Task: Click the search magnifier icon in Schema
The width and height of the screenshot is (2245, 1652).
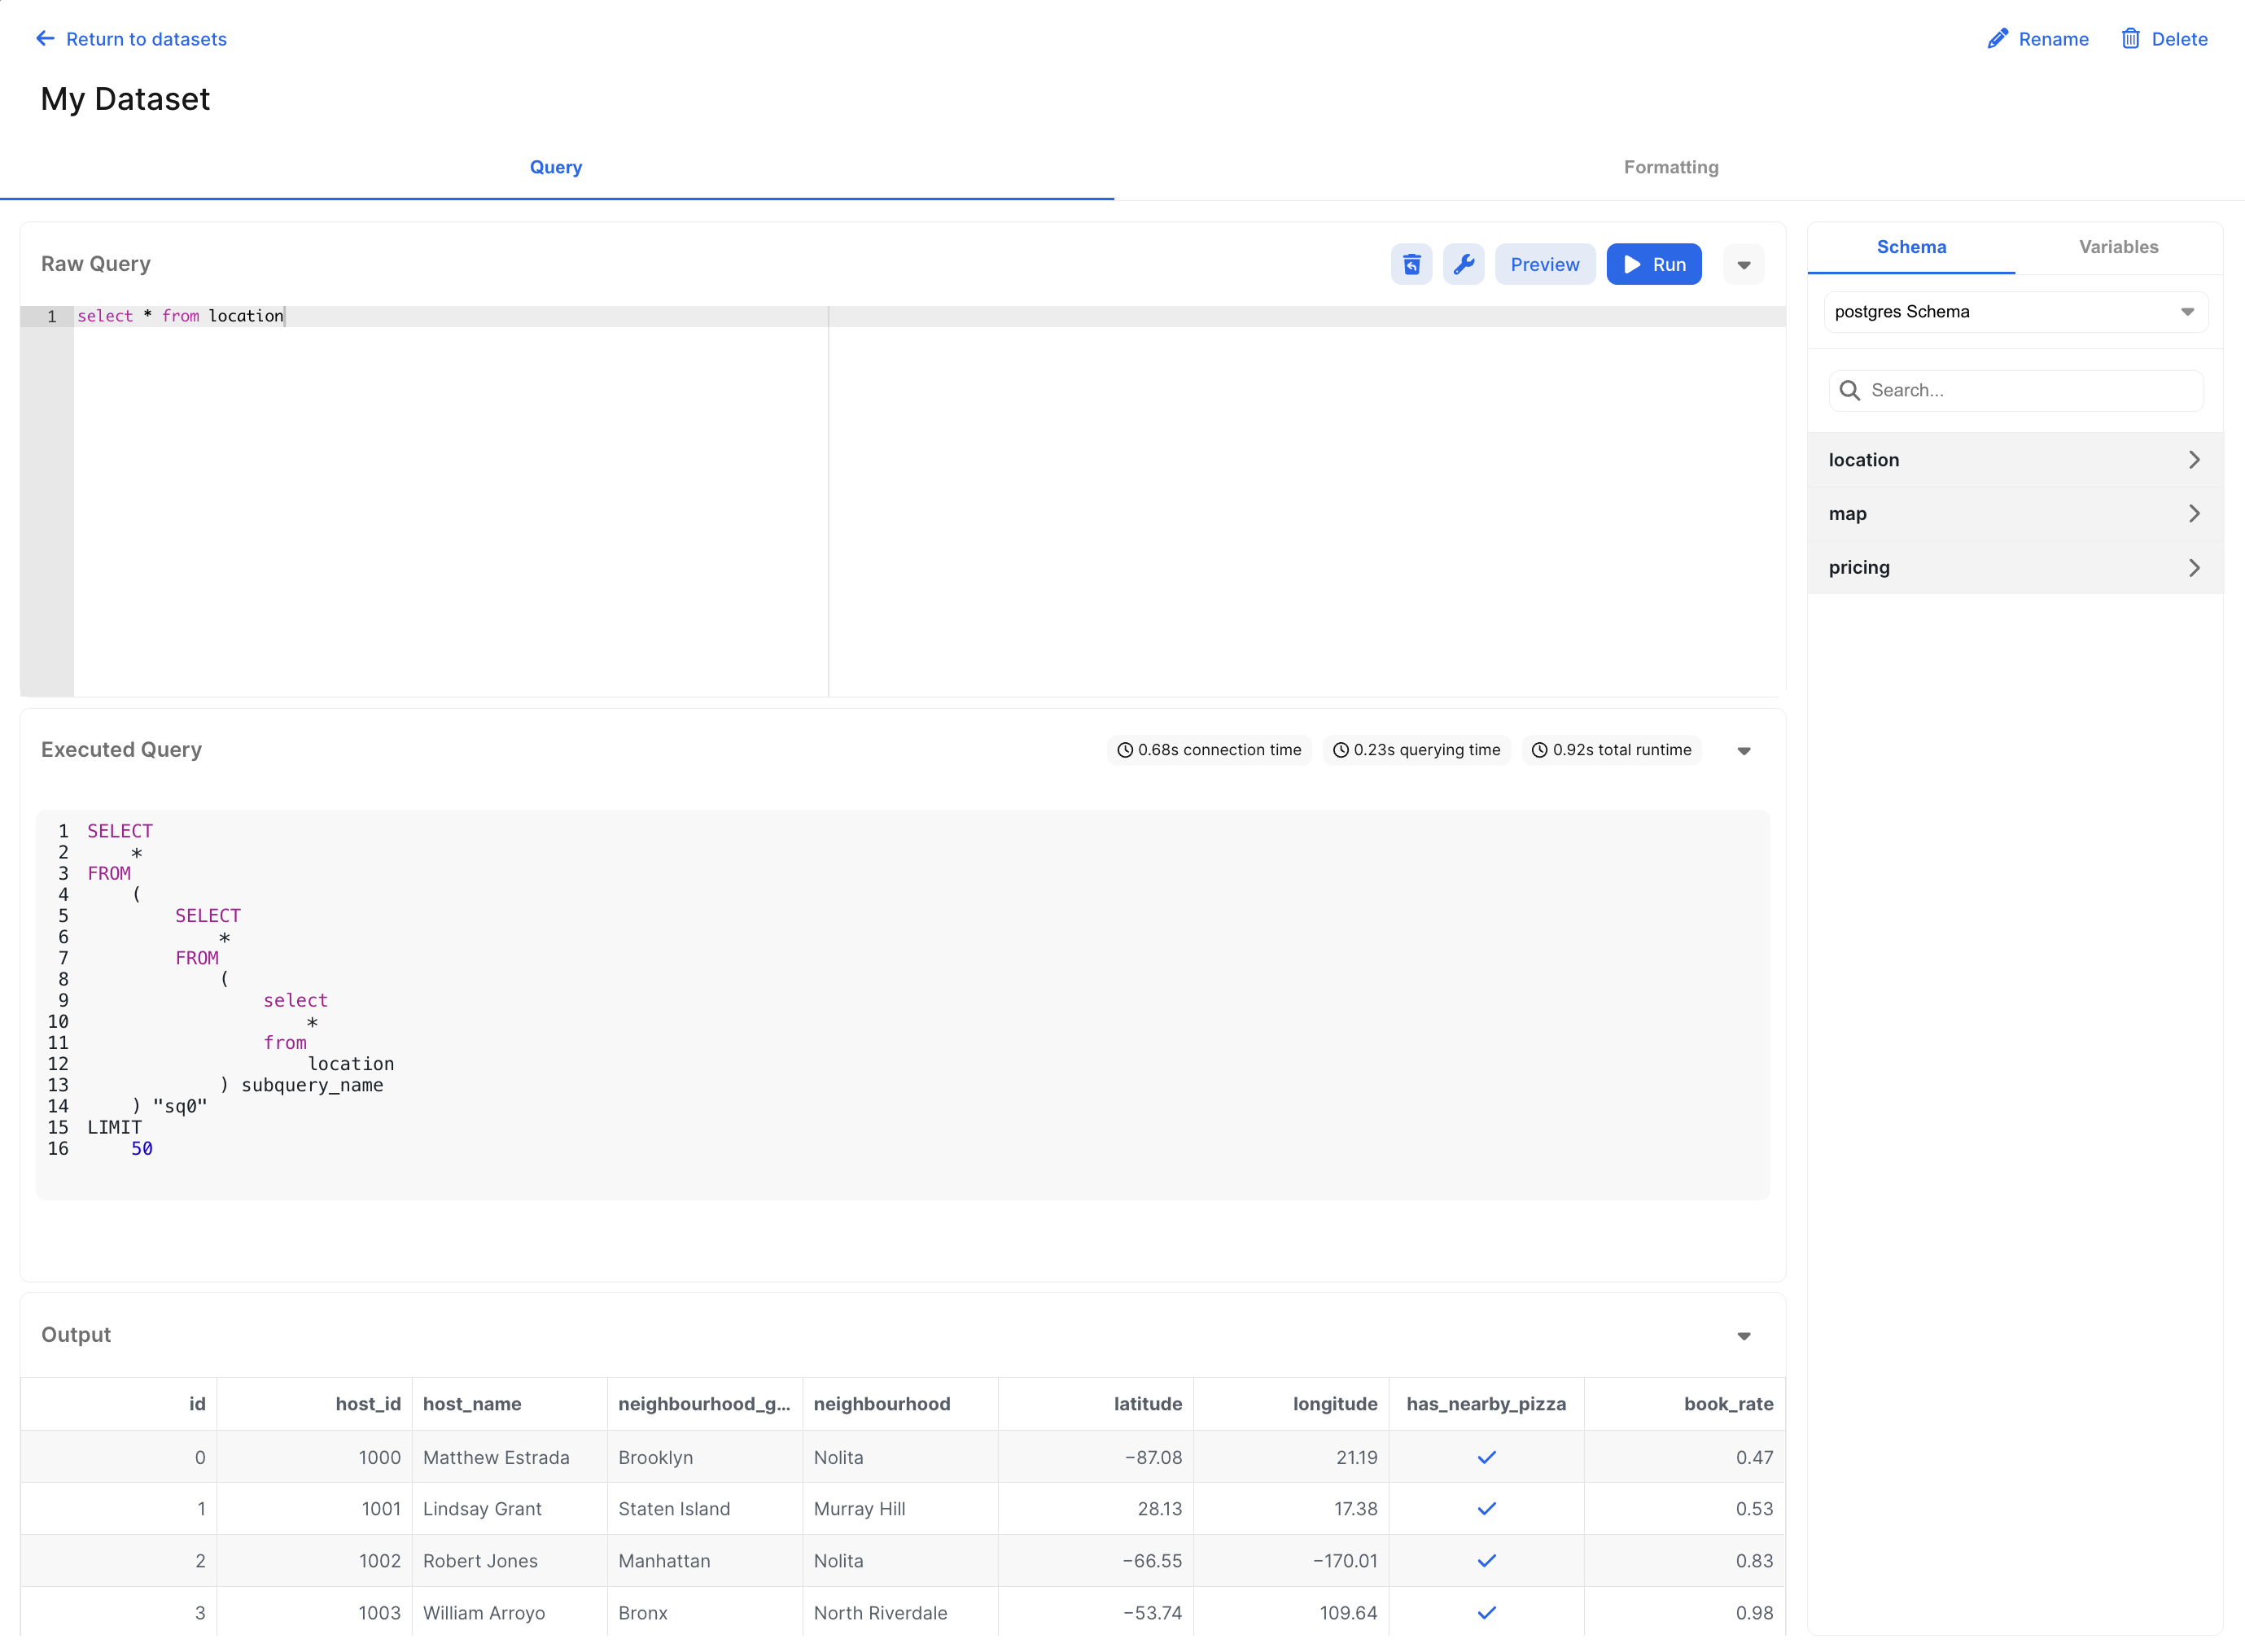Action: click(1849, 390)
